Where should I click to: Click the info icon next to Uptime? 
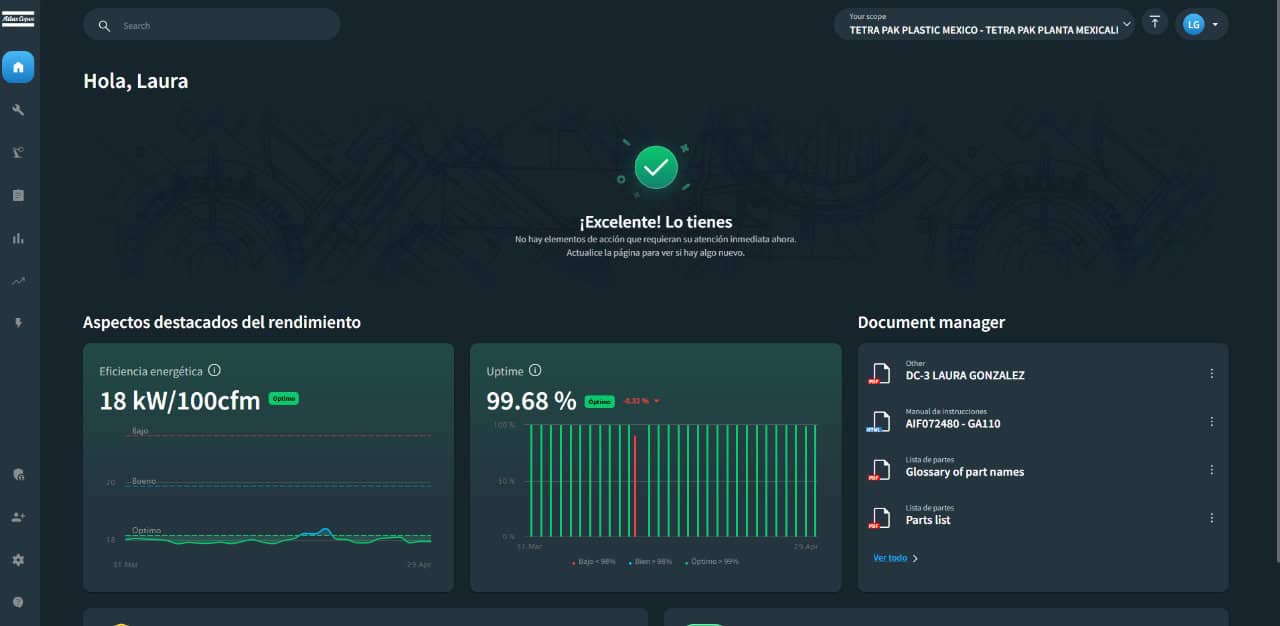coord(535,371)
